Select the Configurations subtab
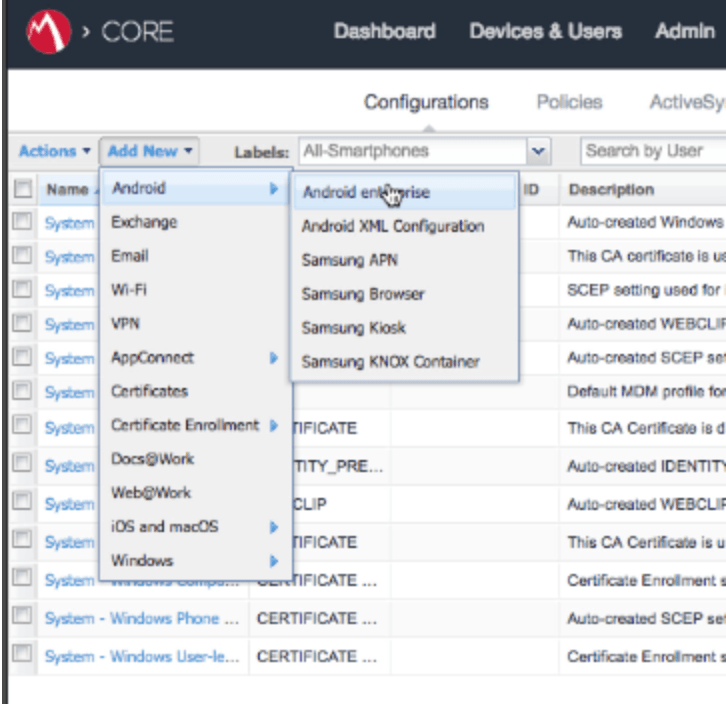The image size is (726, 704). click(426, 102)
